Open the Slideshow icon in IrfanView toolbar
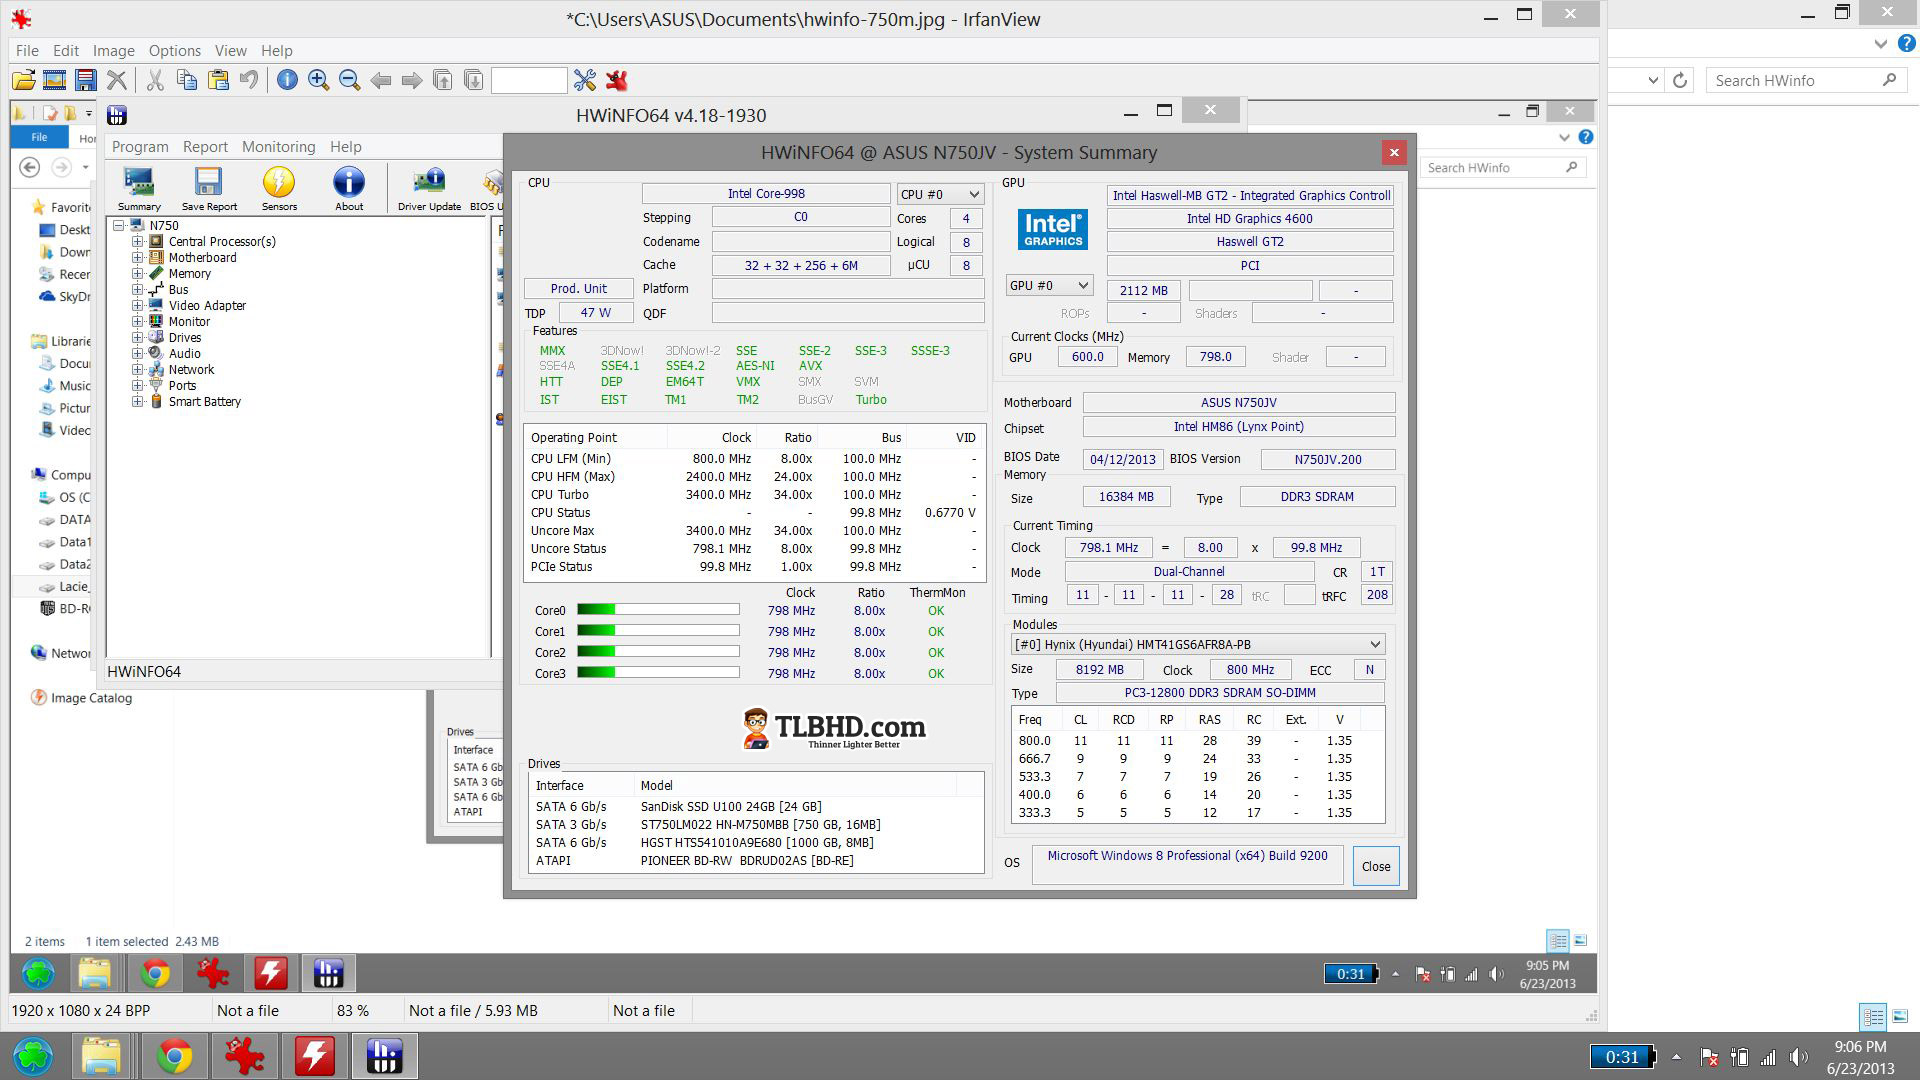 coord(54,81)
